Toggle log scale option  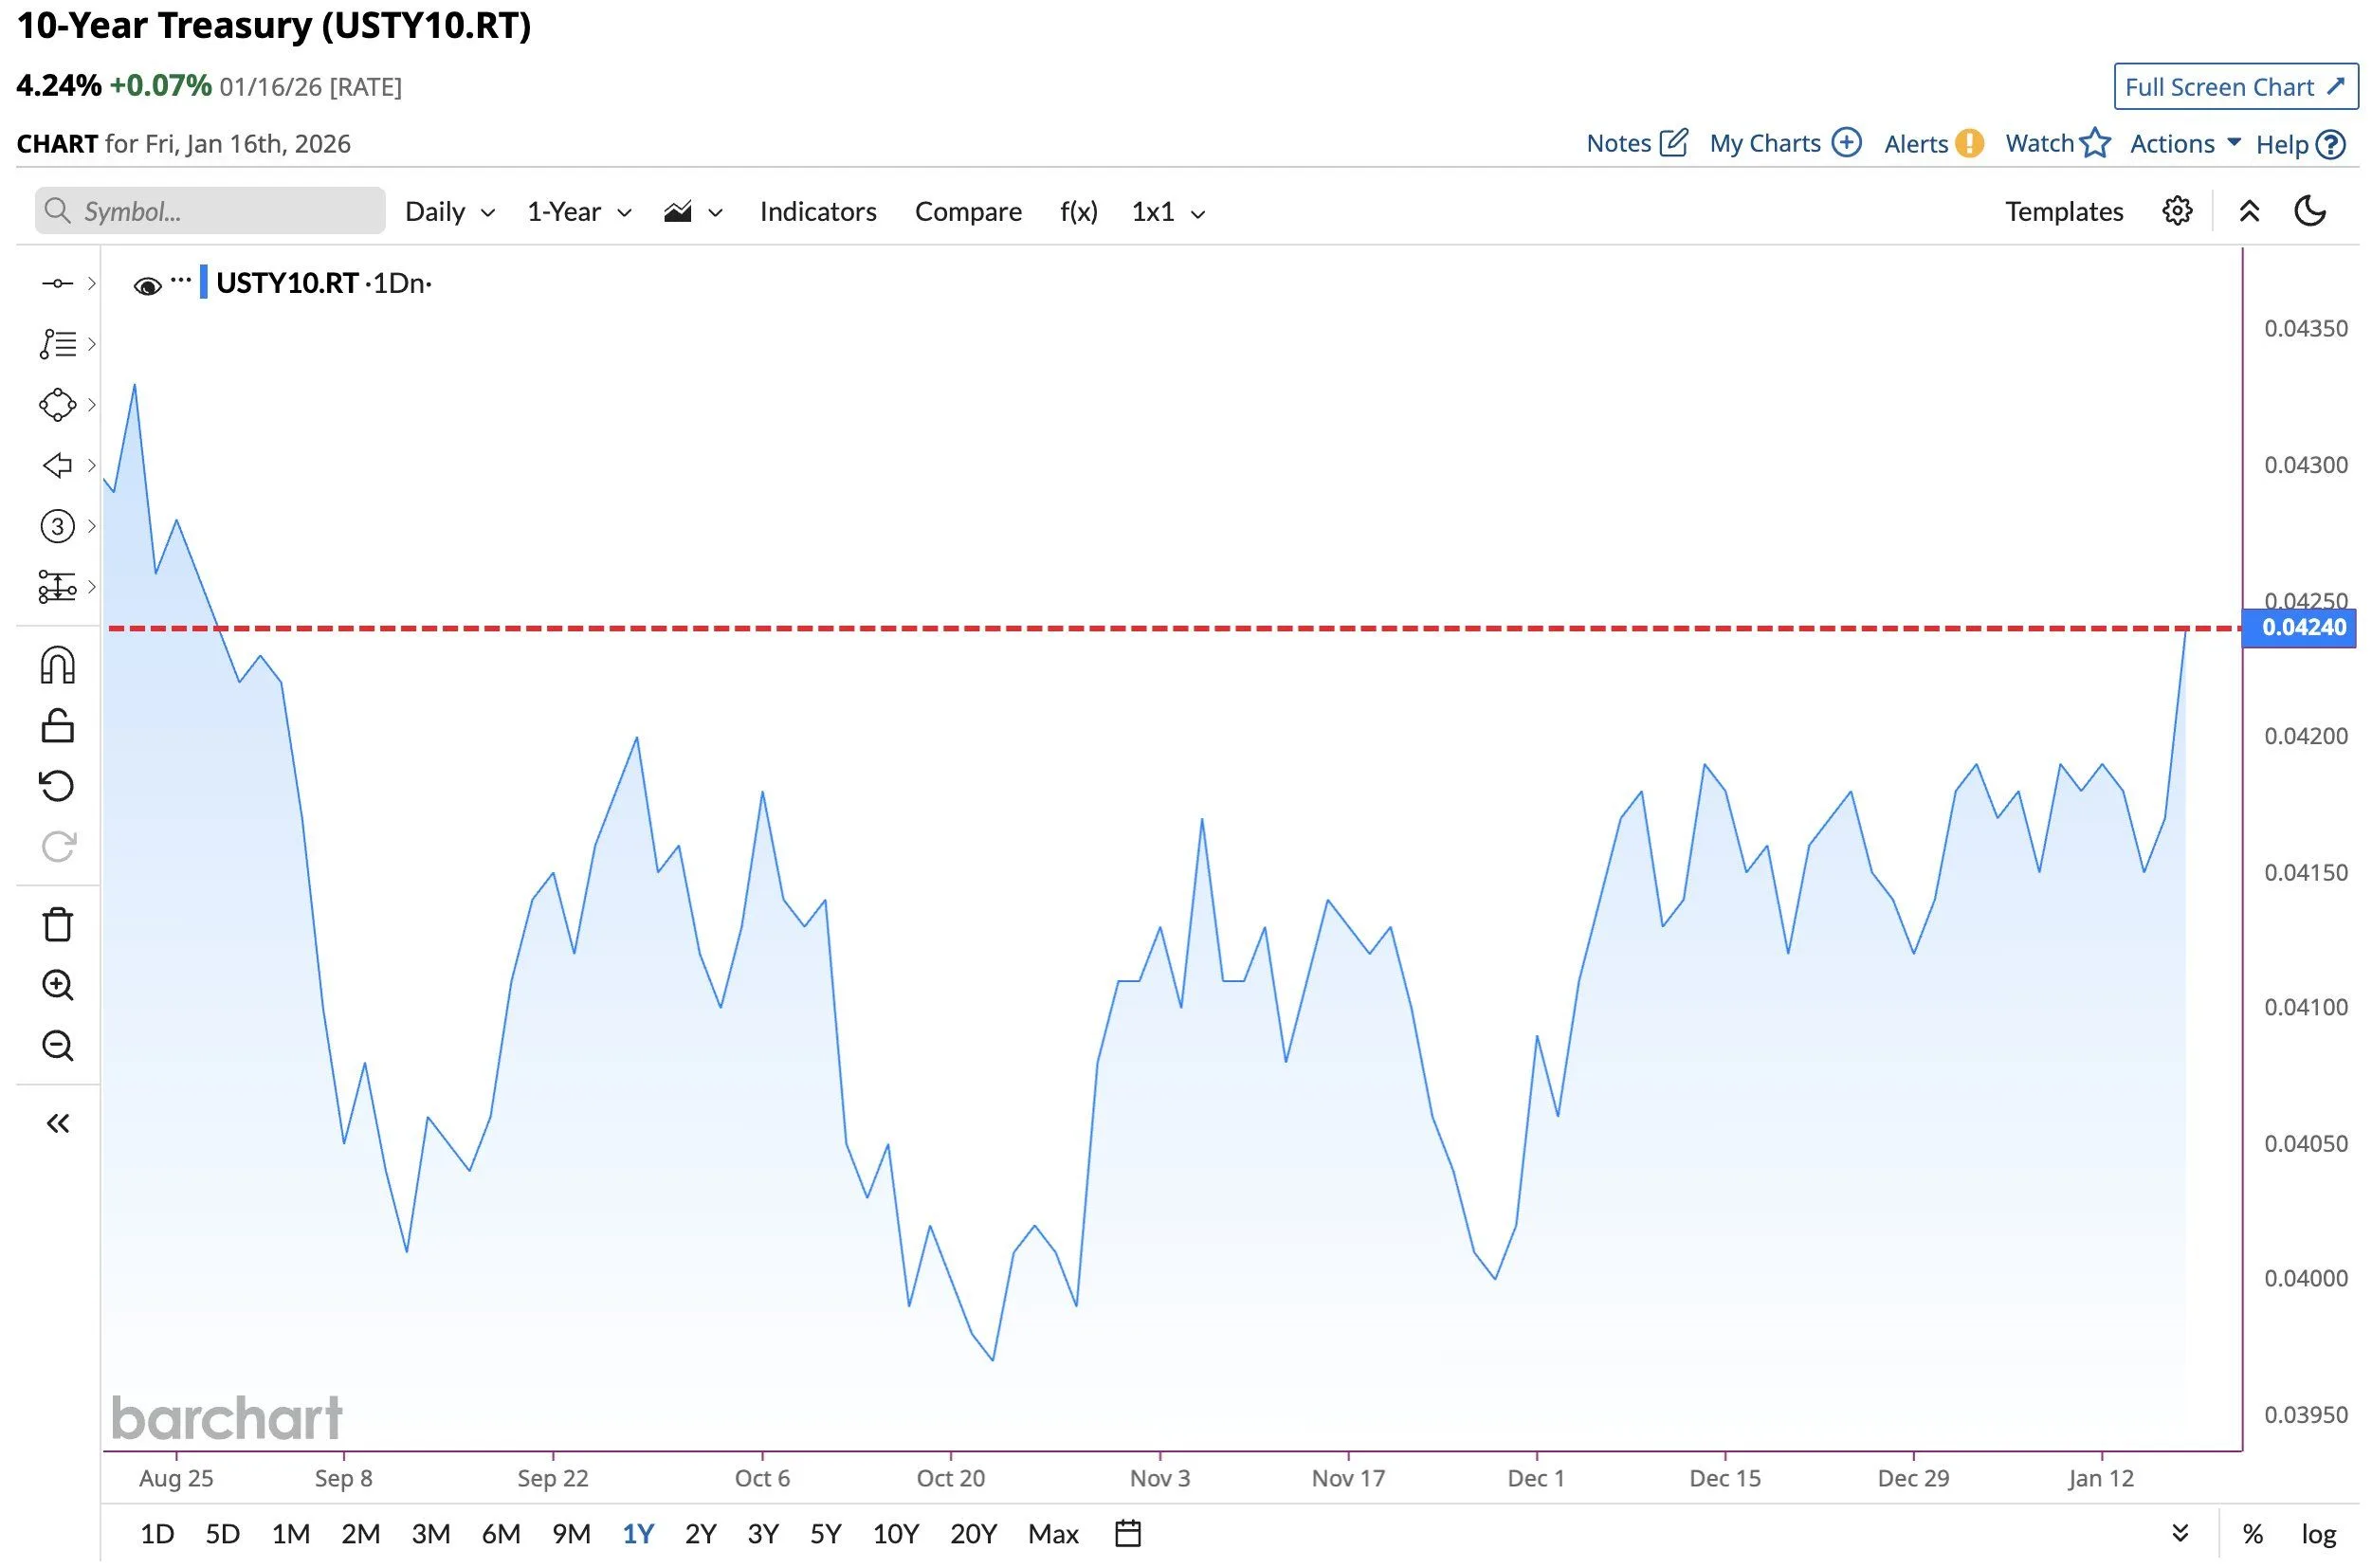click(2318, 1534)
